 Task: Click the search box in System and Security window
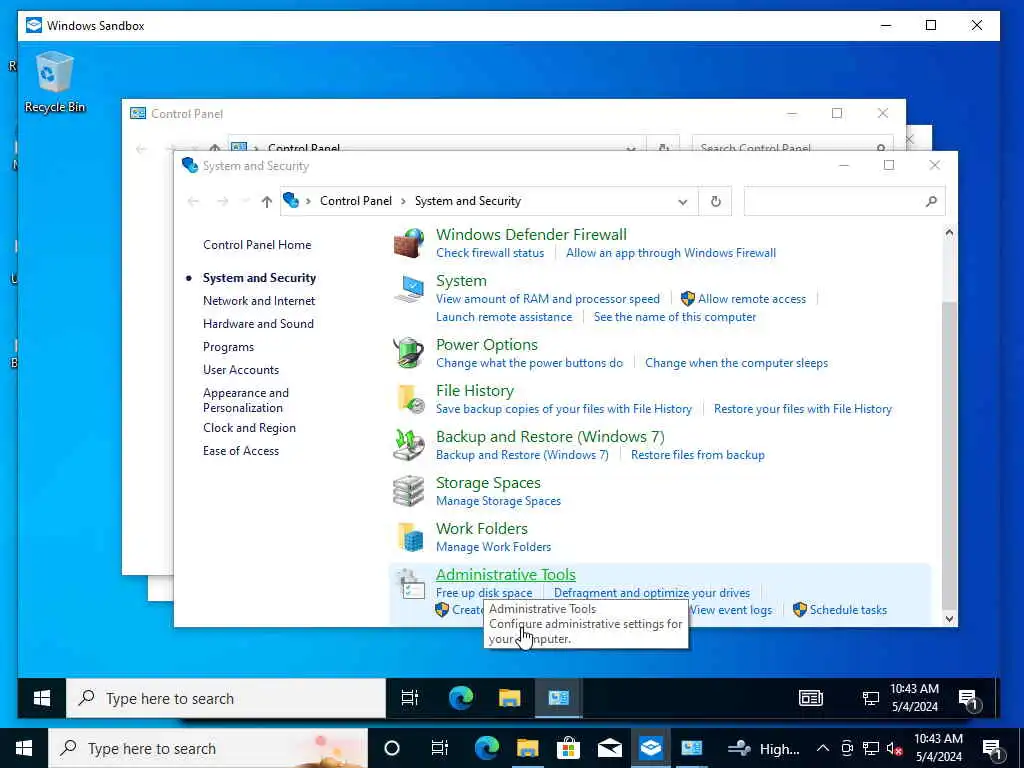(844, 201)
